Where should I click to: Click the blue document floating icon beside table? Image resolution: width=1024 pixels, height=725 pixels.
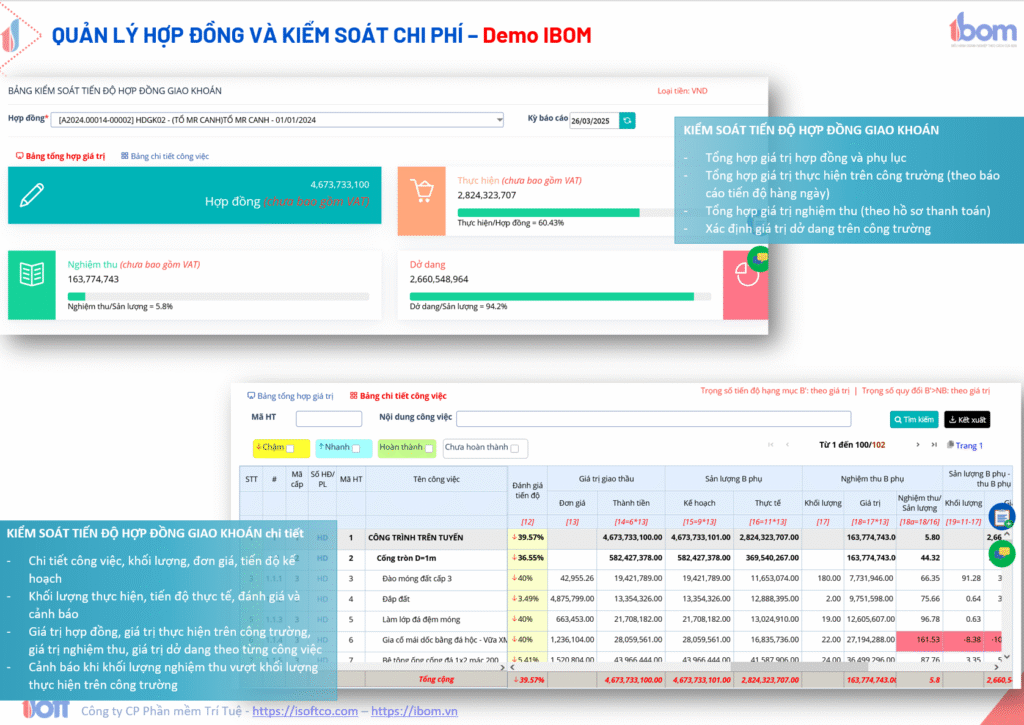coord(1001,517)
